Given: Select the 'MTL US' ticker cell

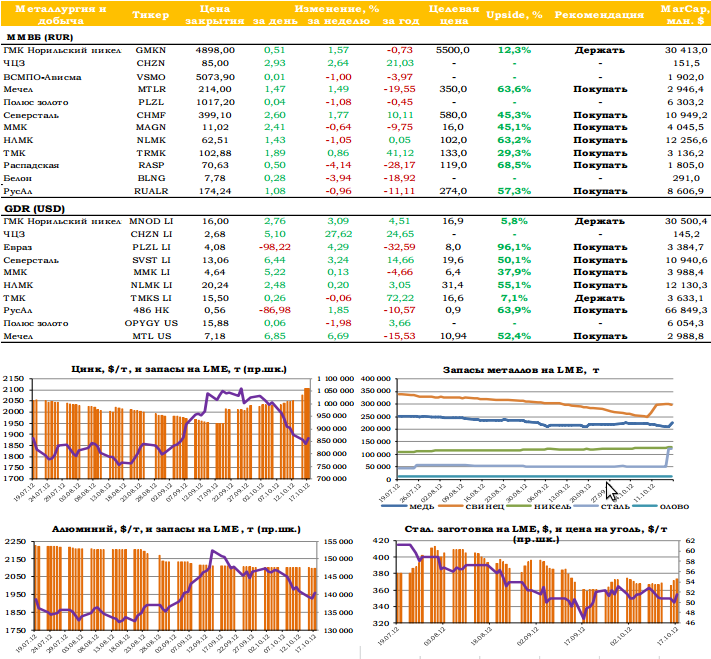Looking at the screenshot, I should tap(151, 337).
